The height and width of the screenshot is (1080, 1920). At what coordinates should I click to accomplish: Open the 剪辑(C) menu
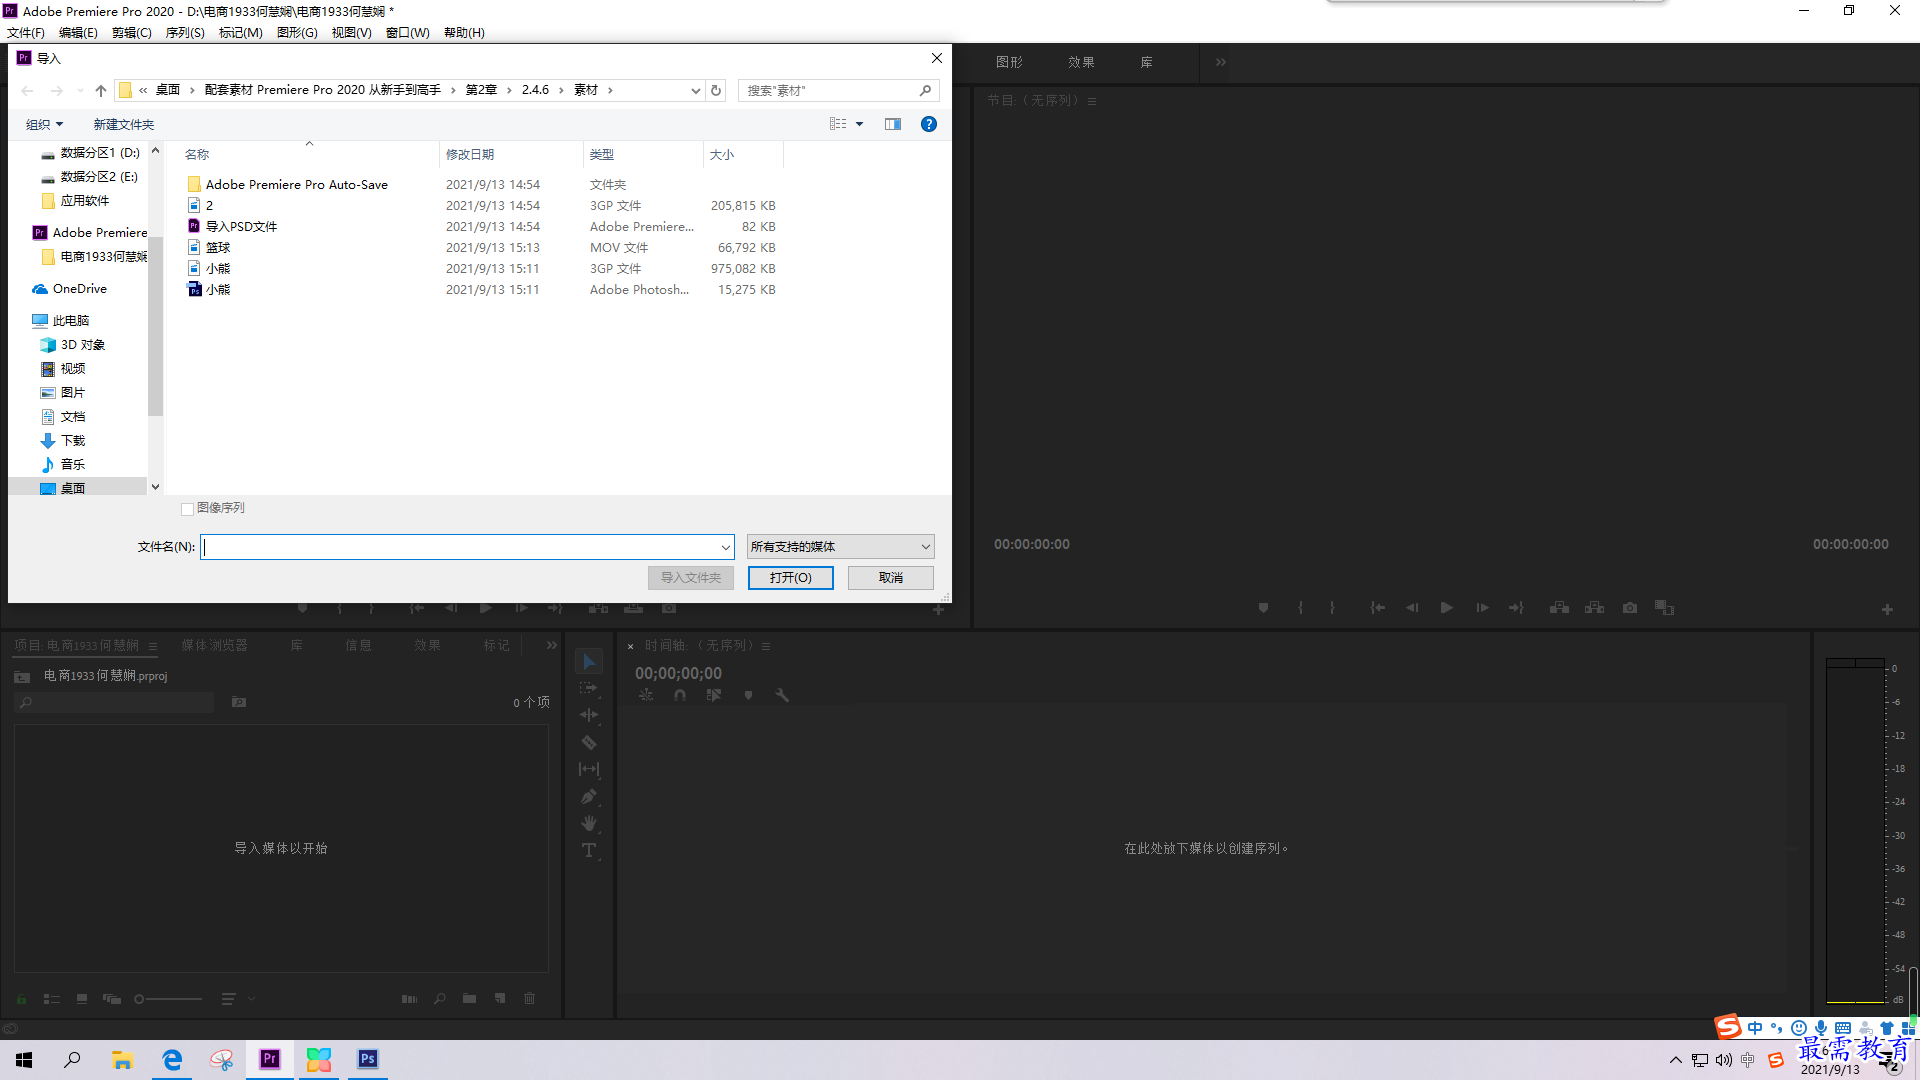tap(132, 33)
